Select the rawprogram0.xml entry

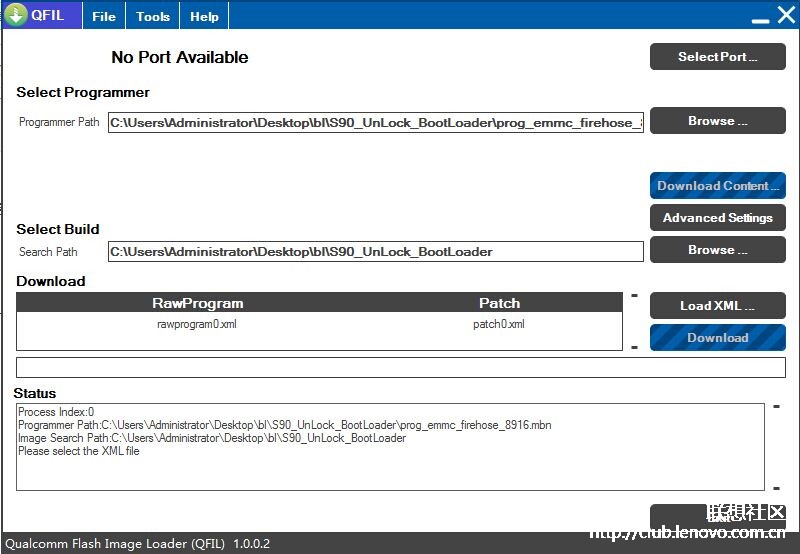click(x=197, y=324)
